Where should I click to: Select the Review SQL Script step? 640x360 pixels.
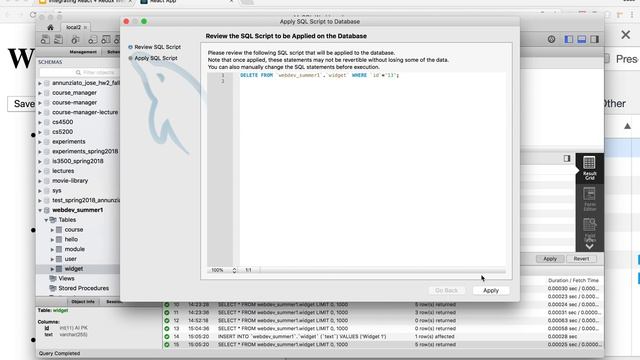[155, 47]
